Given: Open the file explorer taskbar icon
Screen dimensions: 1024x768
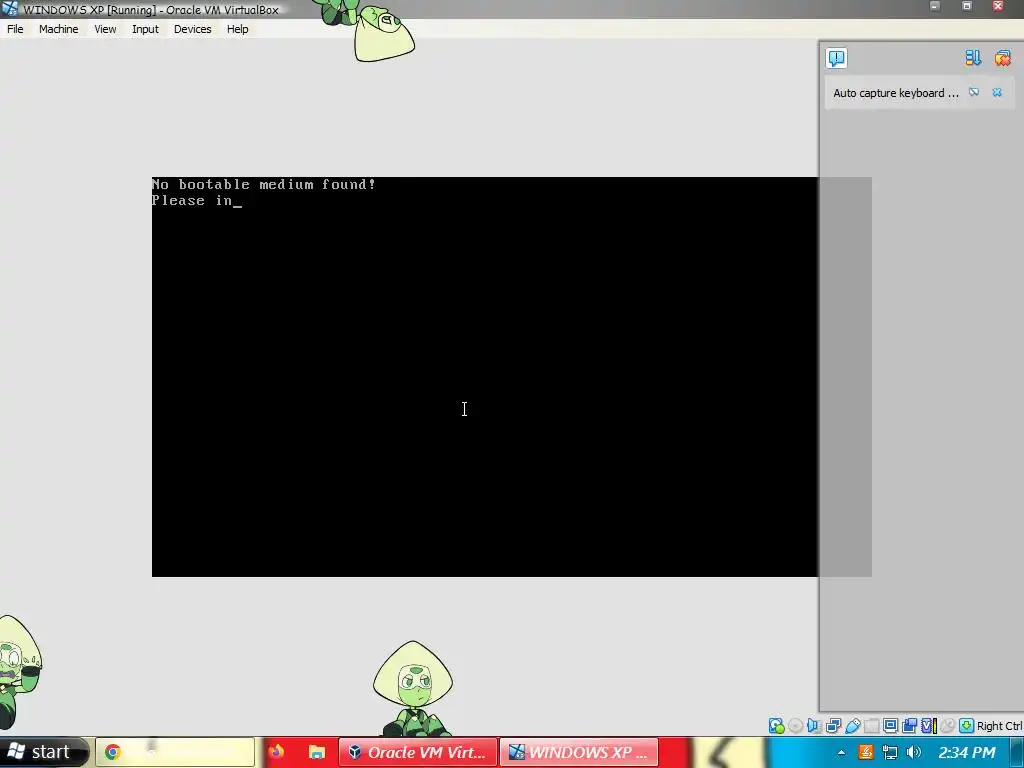Looking at the screenshot, I should point(317,752).
